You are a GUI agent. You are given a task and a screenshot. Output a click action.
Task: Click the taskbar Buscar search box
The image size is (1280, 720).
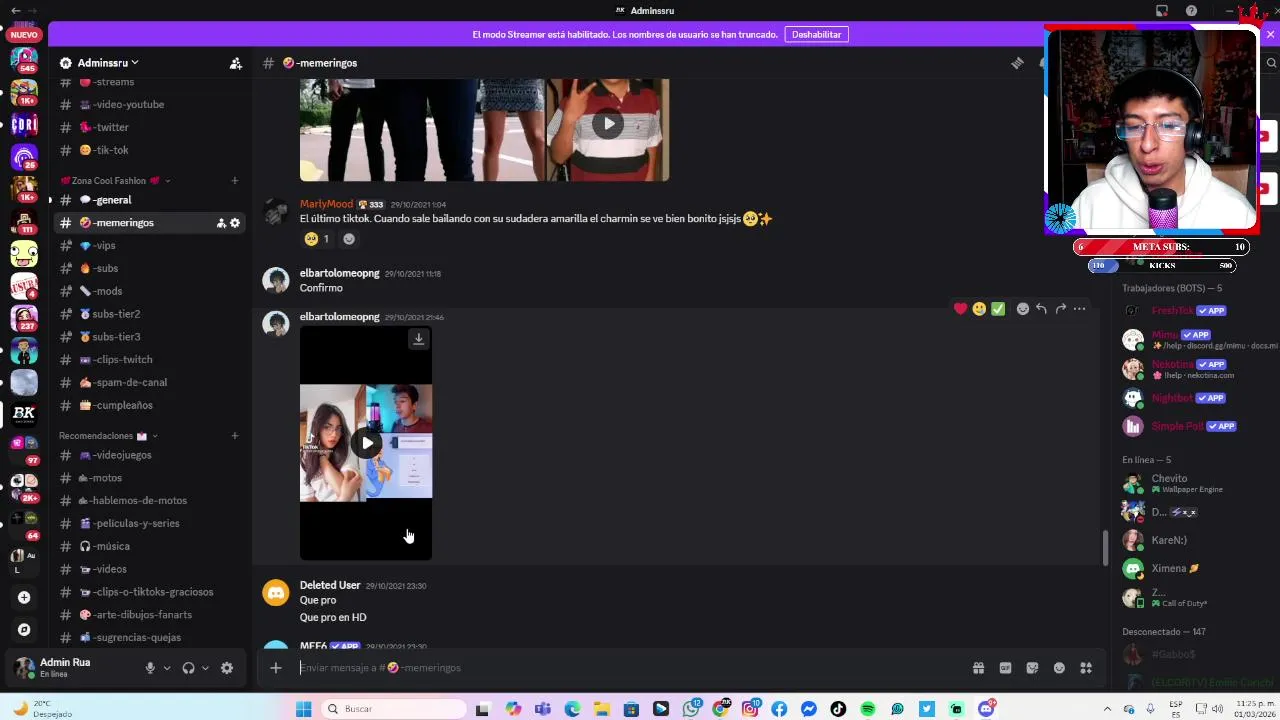(x=394, y=709)
